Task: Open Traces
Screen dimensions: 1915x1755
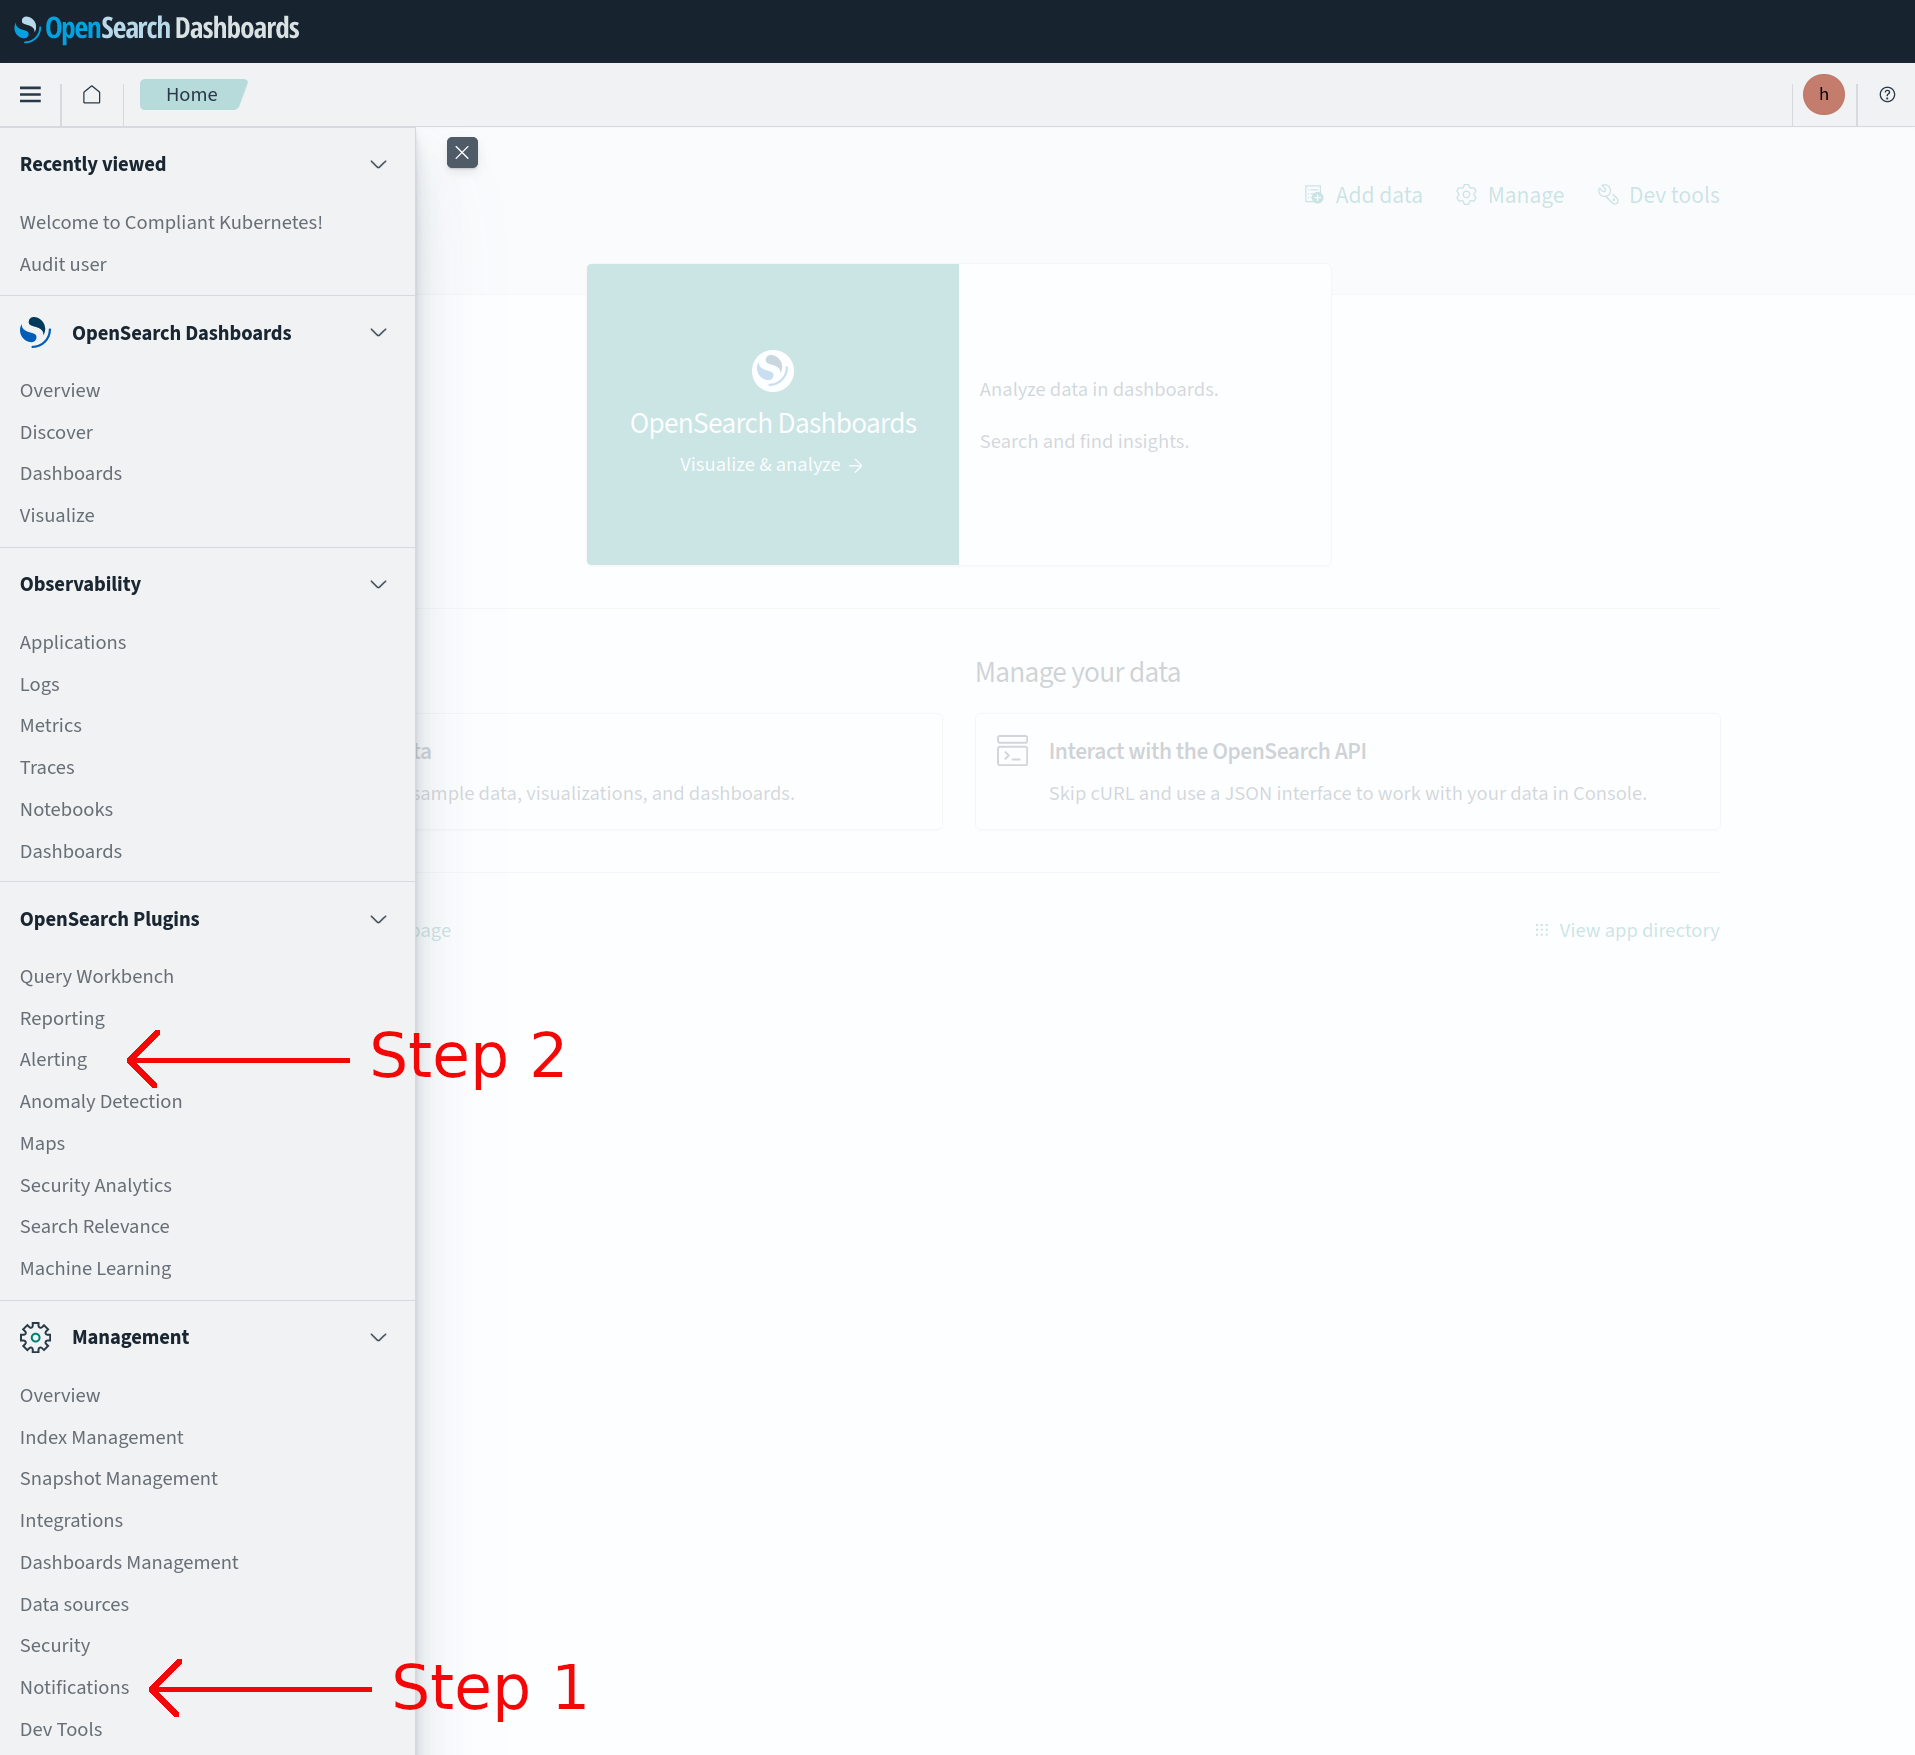Action: point(47,767)
